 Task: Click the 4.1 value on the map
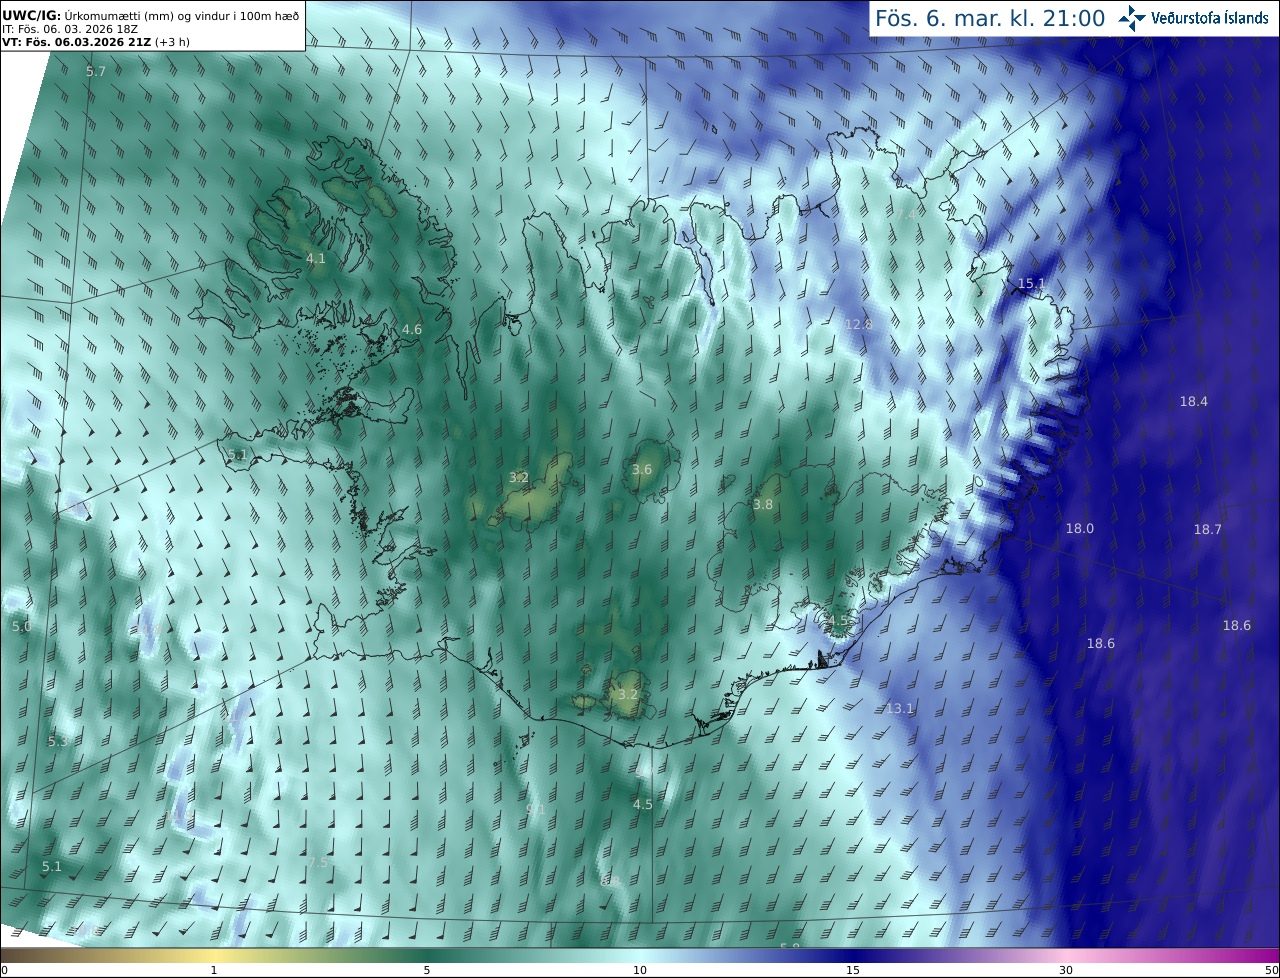(315, 259)
